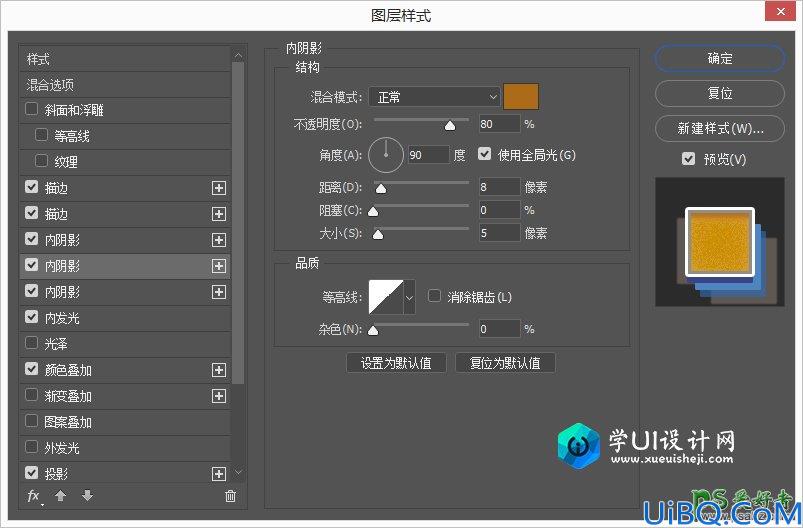Click the 不透明度(O) opacity slider handle
The image size is (803, 528).
(450, 125)
